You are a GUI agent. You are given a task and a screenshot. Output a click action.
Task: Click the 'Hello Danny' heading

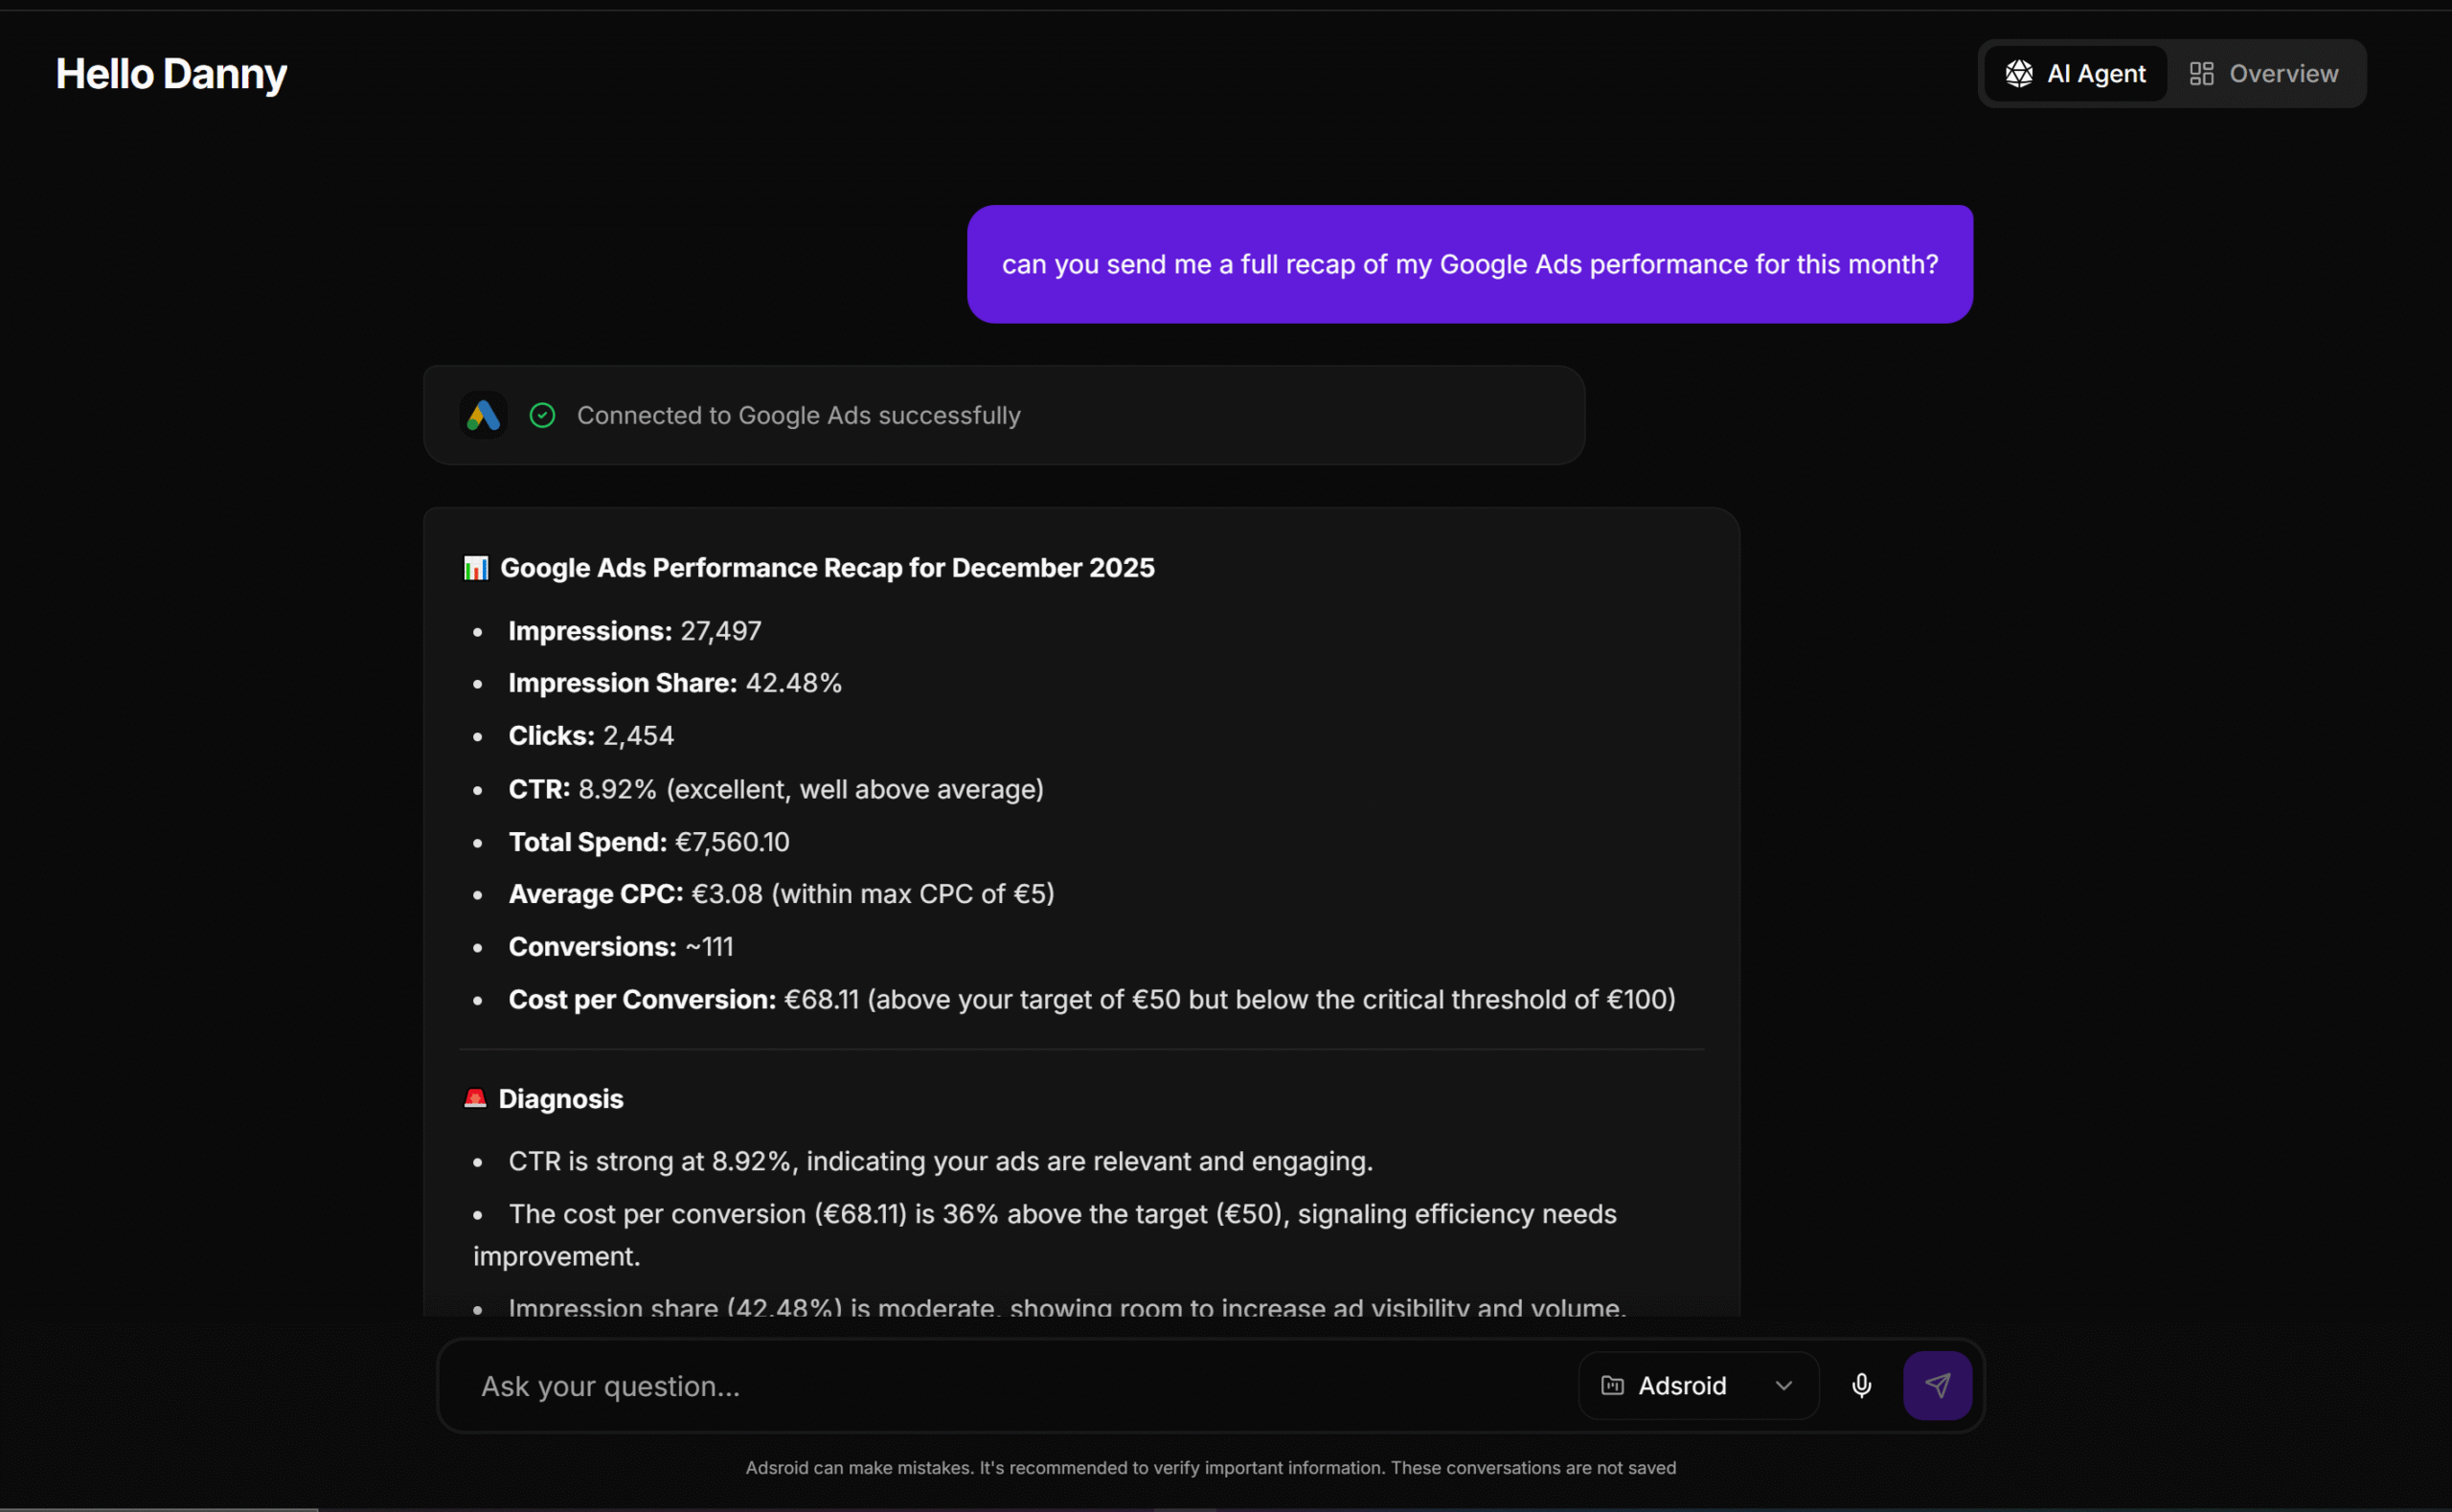171,74
